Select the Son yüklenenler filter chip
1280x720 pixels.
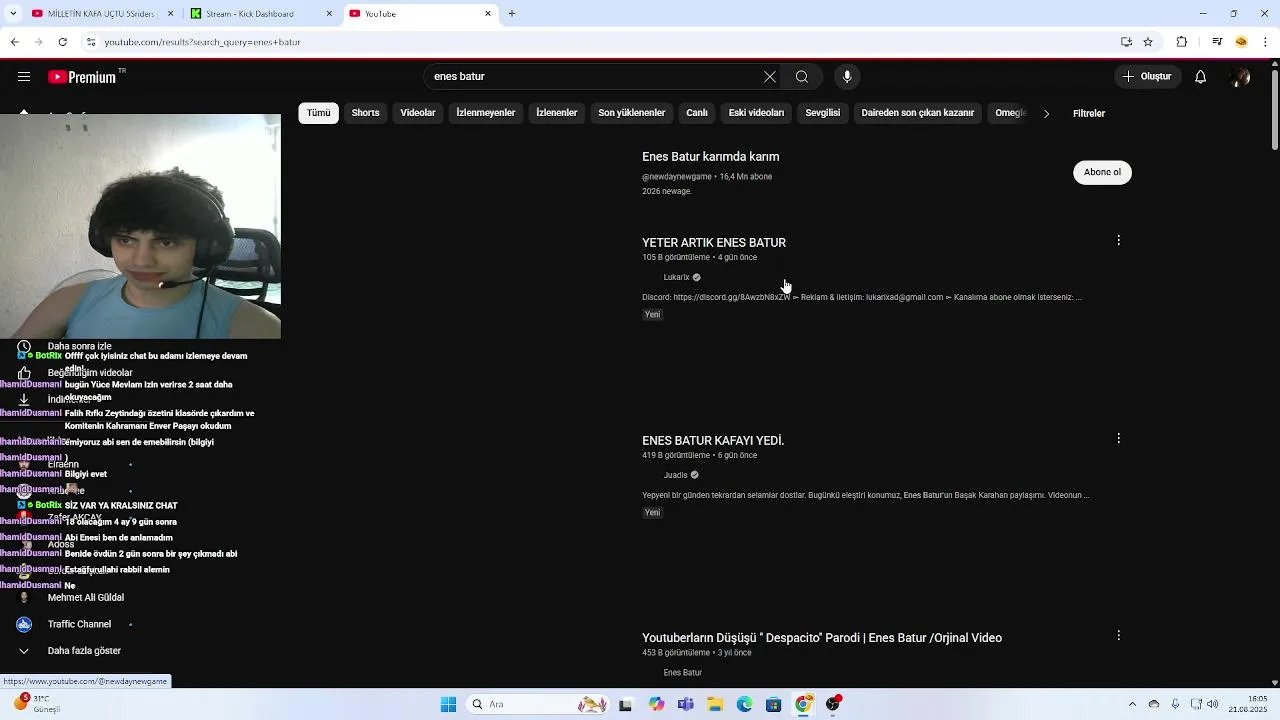pos(632,113)
